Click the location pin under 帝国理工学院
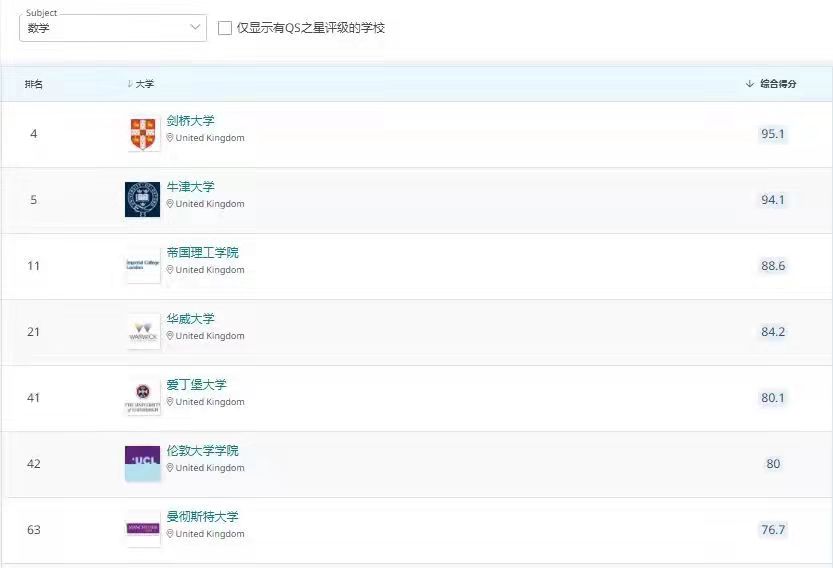This screenshot has height=568, width=833. point(170,269)
